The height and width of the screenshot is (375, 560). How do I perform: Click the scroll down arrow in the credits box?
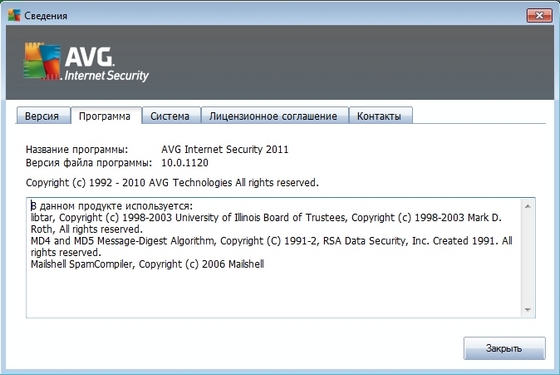[x=528, y=310]
